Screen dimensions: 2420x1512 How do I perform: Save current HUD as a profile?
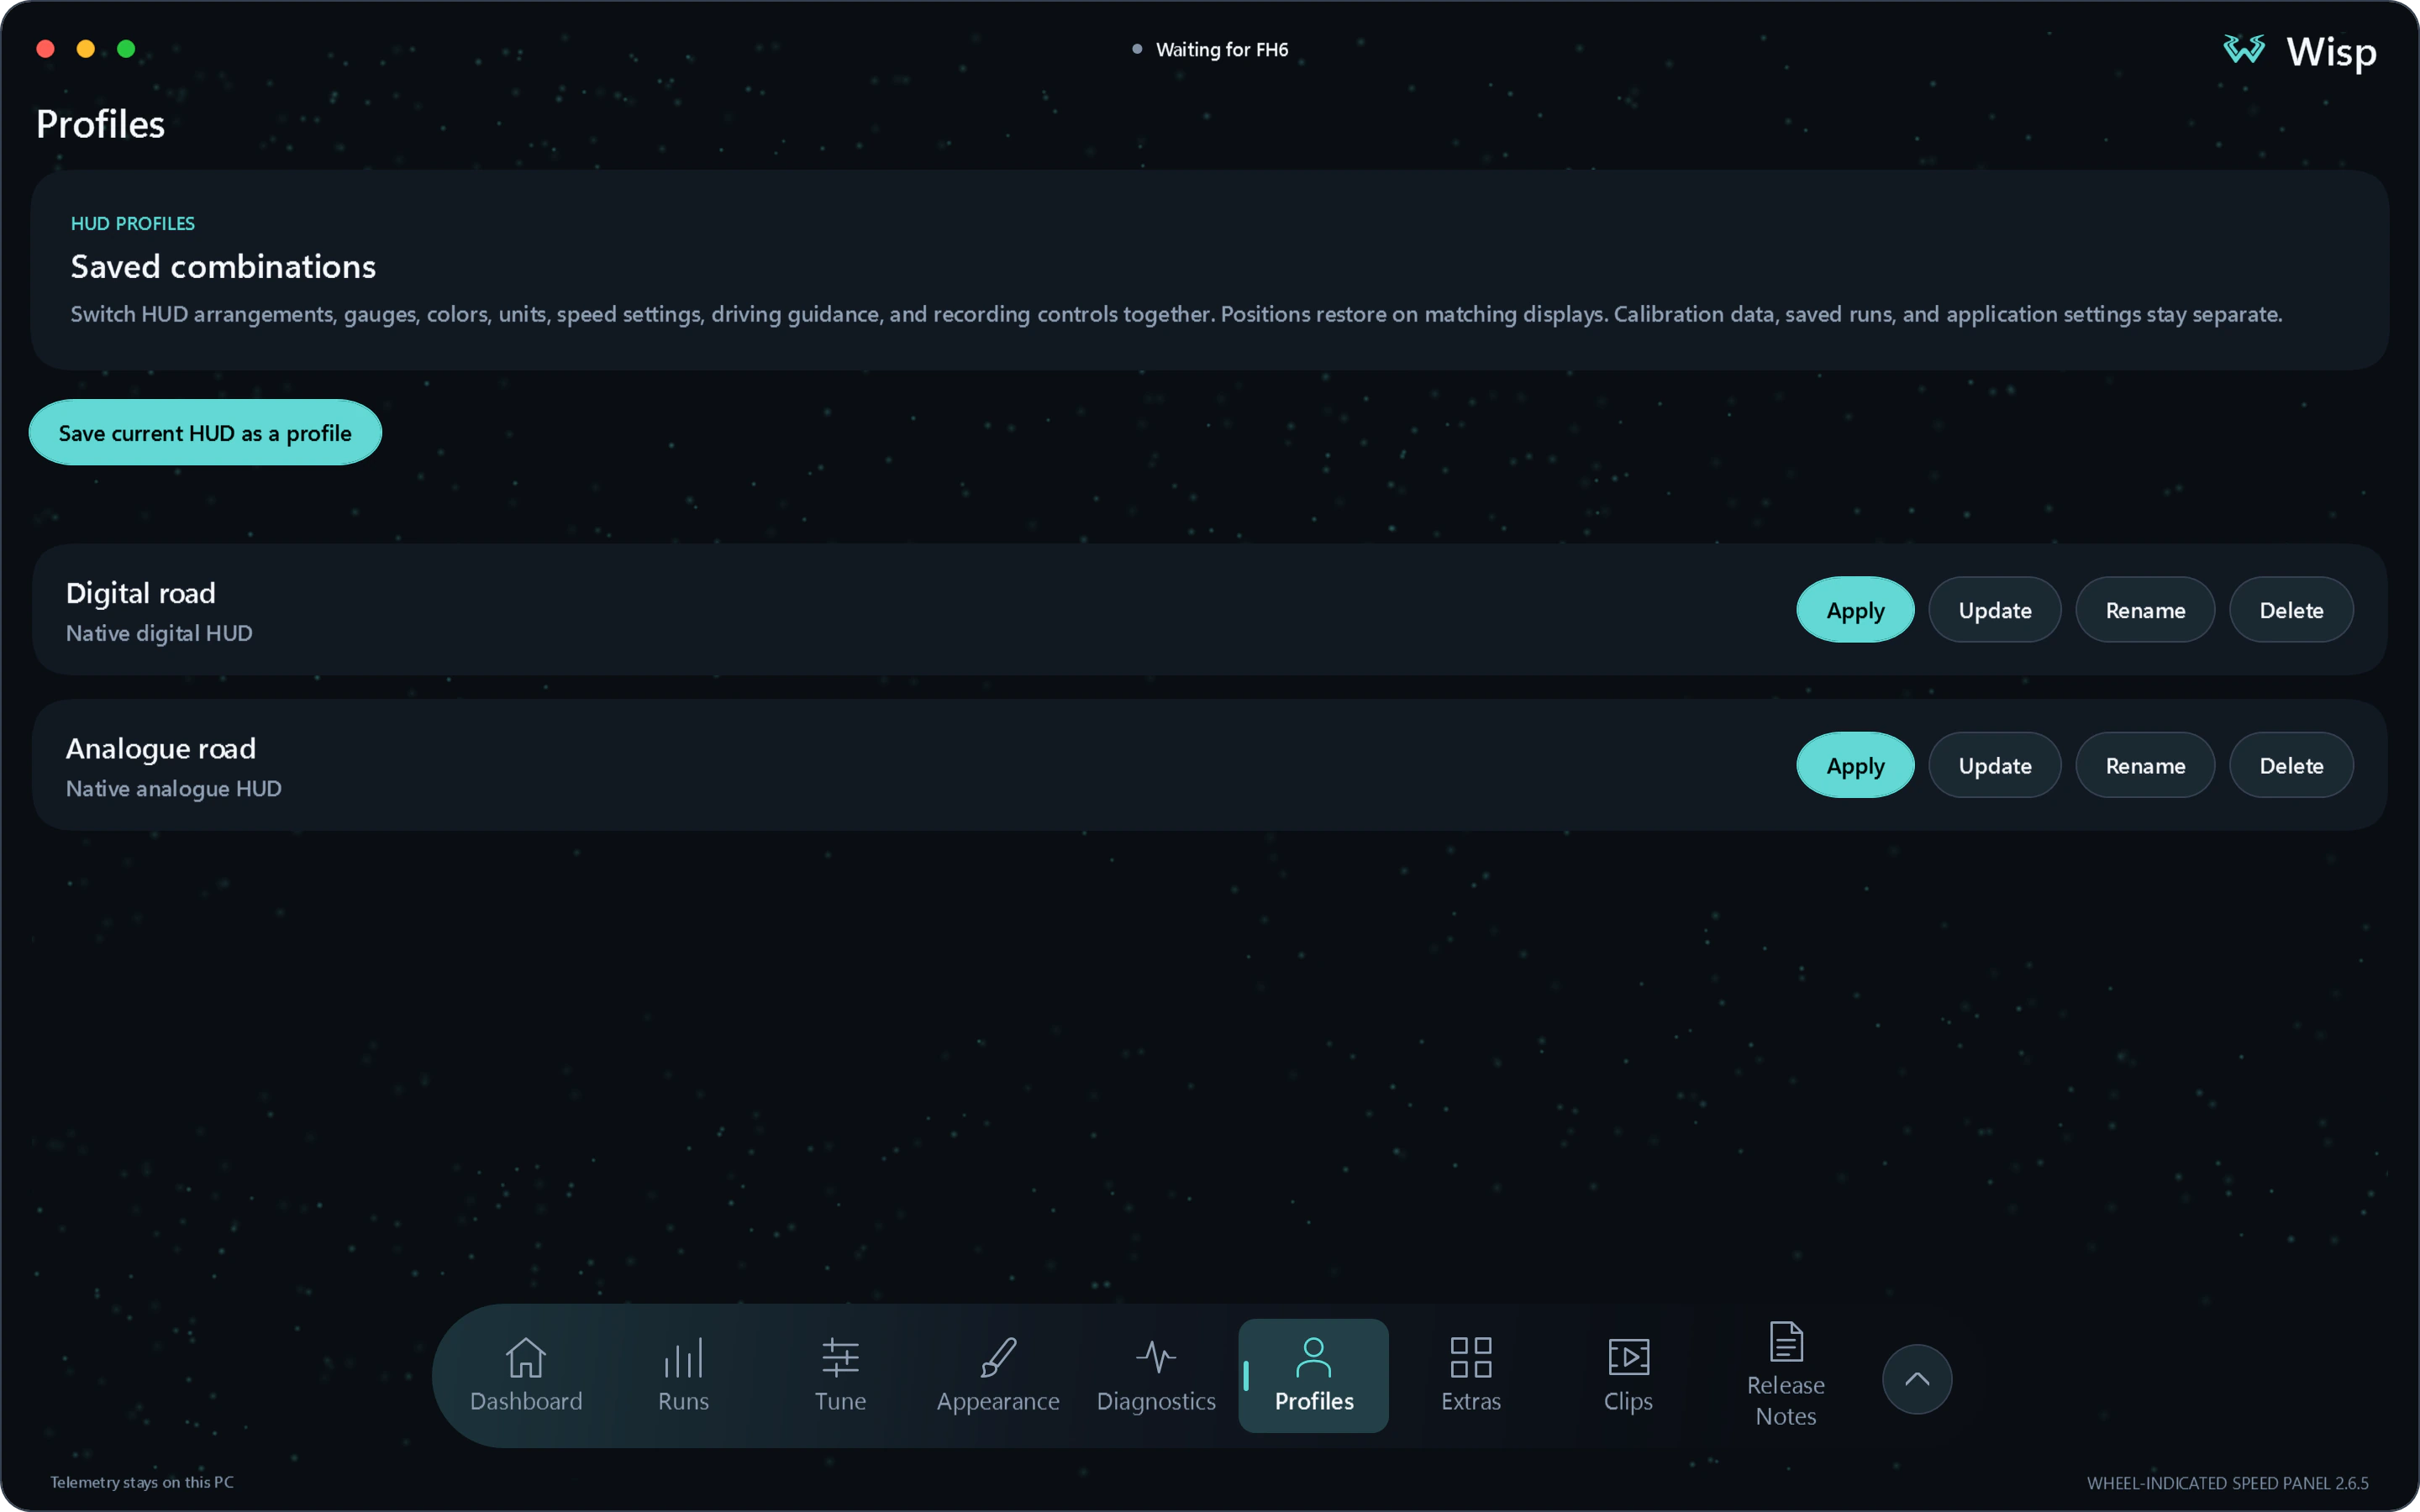(x=205, y=433)
